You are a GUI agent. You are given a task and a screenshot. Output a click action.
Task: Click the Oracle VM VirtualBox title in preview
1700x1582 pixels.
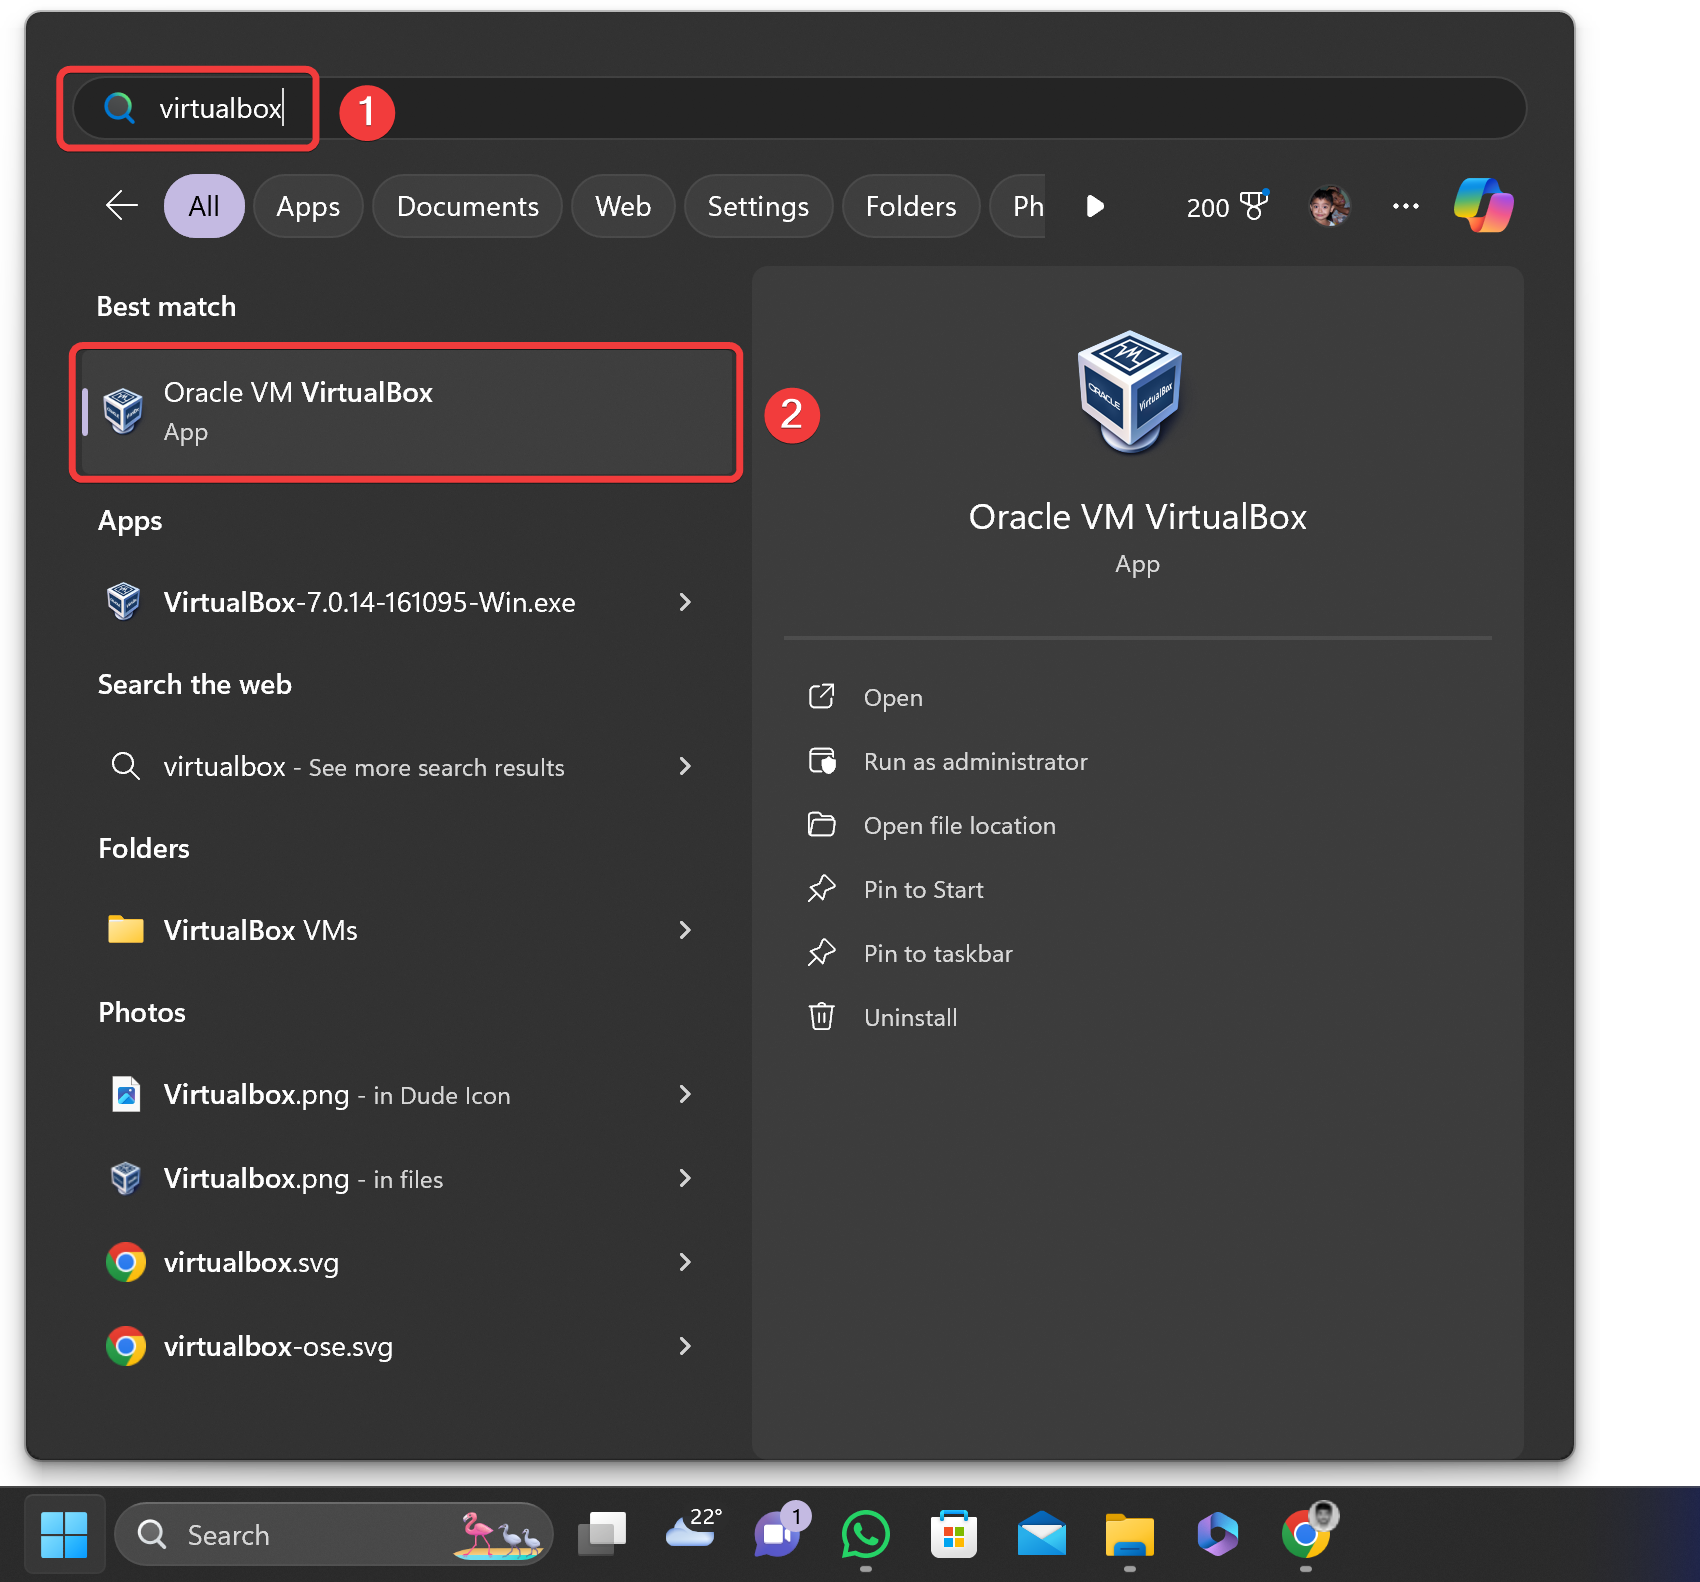pos(1138,517)
